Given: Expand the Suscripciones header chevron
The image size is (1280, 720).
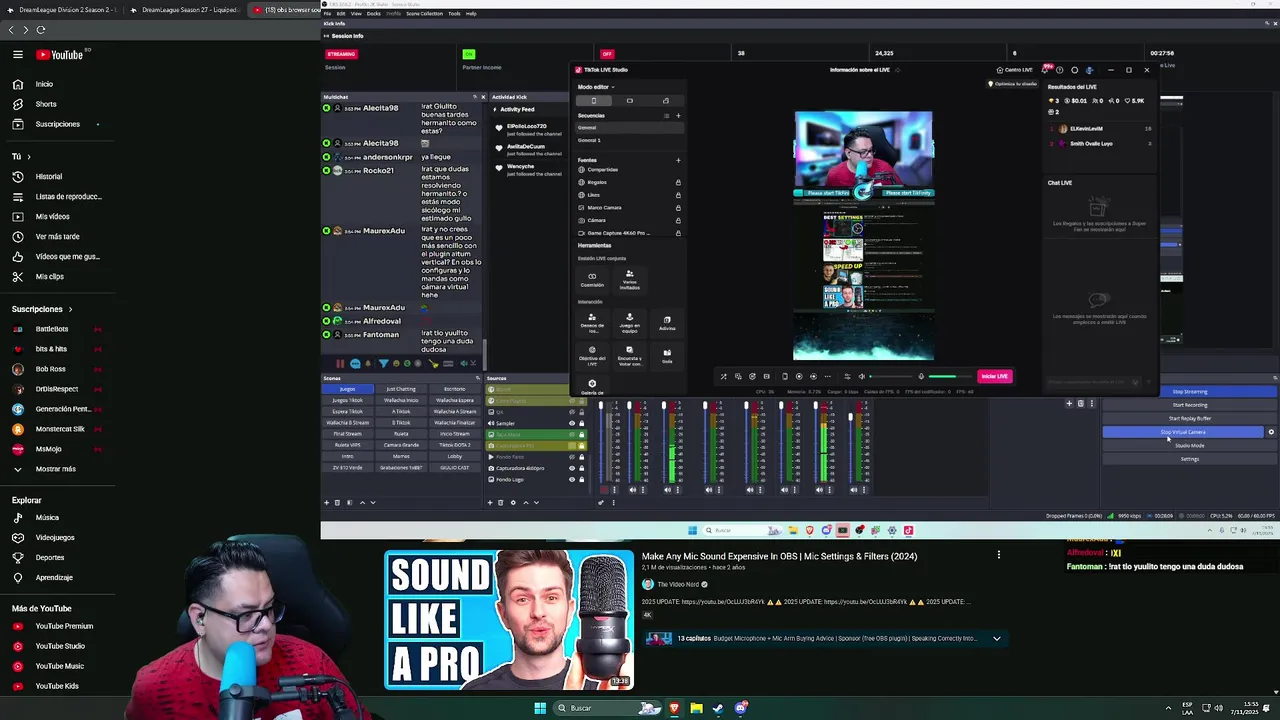Looking at the screenshot, I should [70, 309].
